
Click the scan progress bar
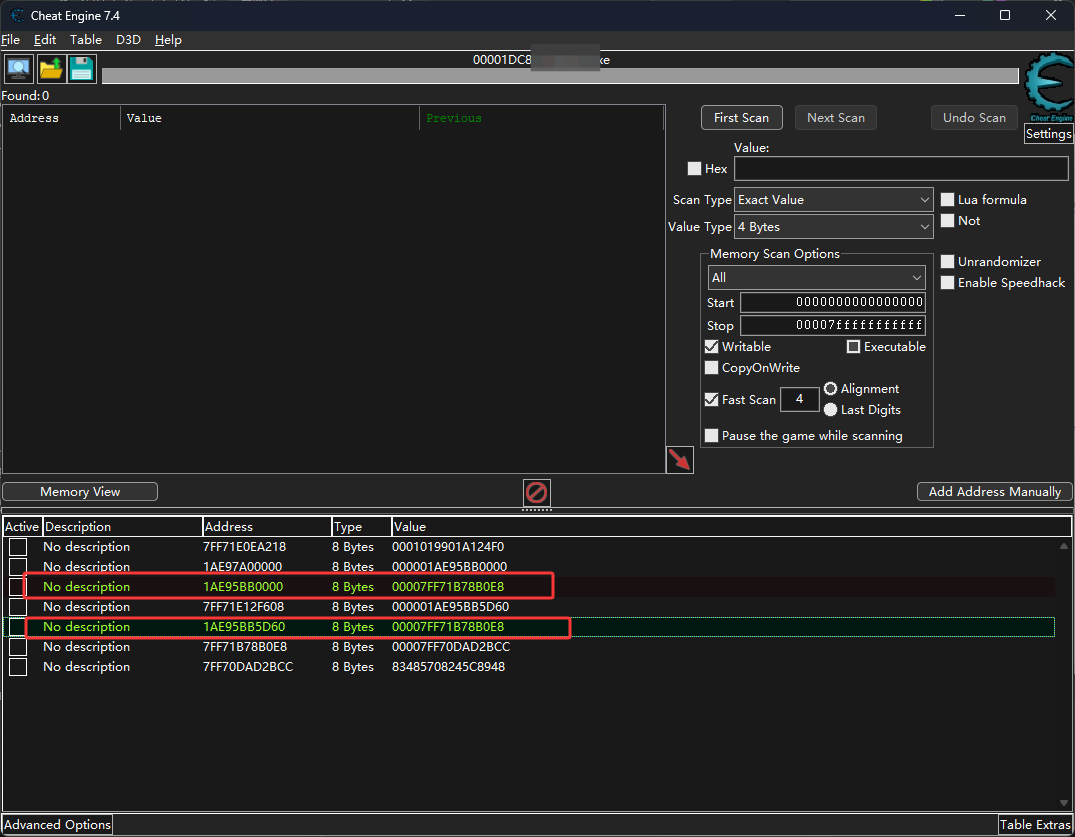click(560, 75)
